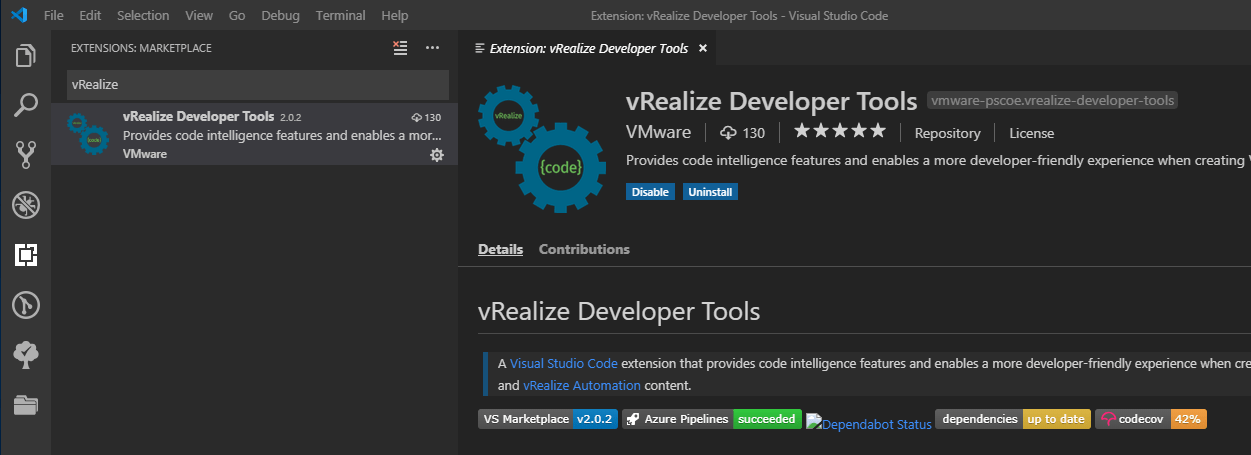Open the File menu

pos(54,16)
